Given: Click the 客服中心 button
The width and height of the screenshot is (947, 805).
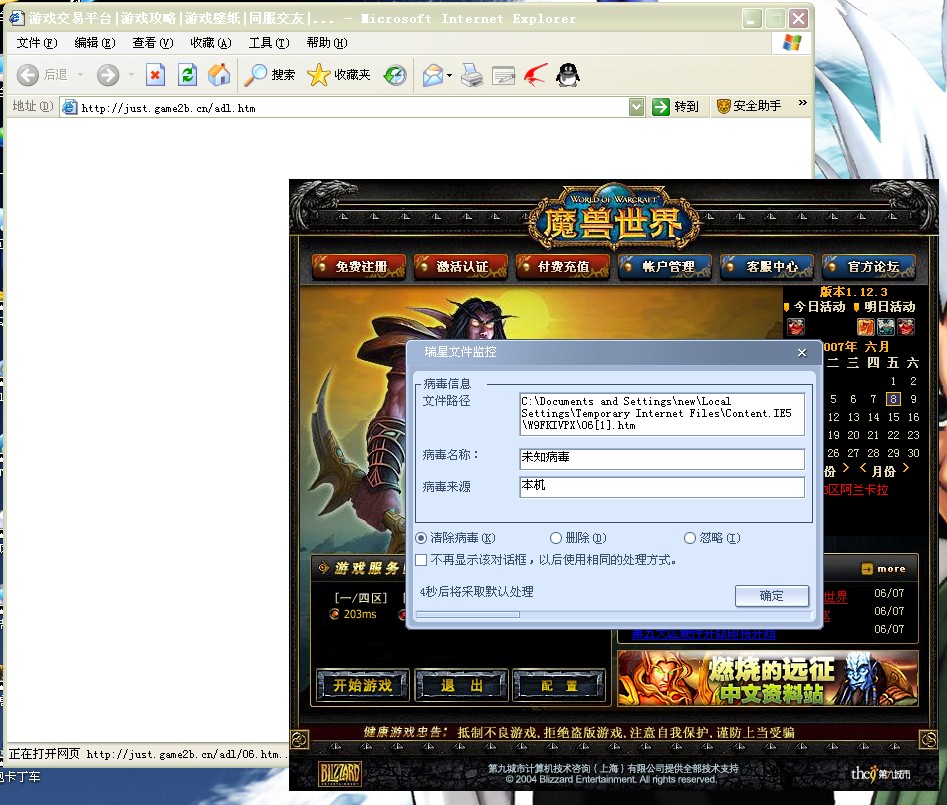Looking at the screenshot, I should (767, 266).
